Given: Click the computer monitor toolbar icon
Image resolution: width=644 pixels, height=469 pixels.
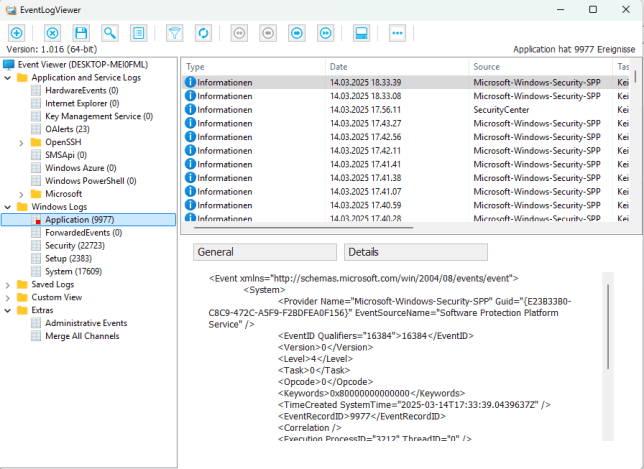Looking at the screenshot, I should [x=362, y=33].
